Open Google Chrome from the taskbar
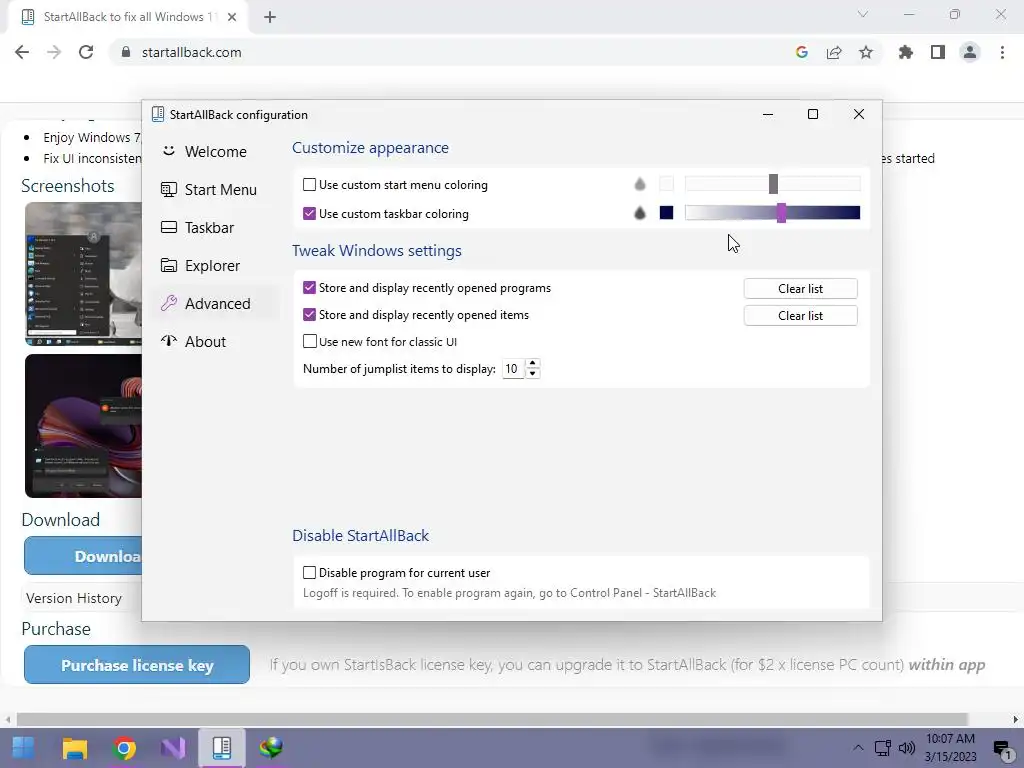Image resolution: width=1024 pixels, height=768 pixels. coord(124,747)
